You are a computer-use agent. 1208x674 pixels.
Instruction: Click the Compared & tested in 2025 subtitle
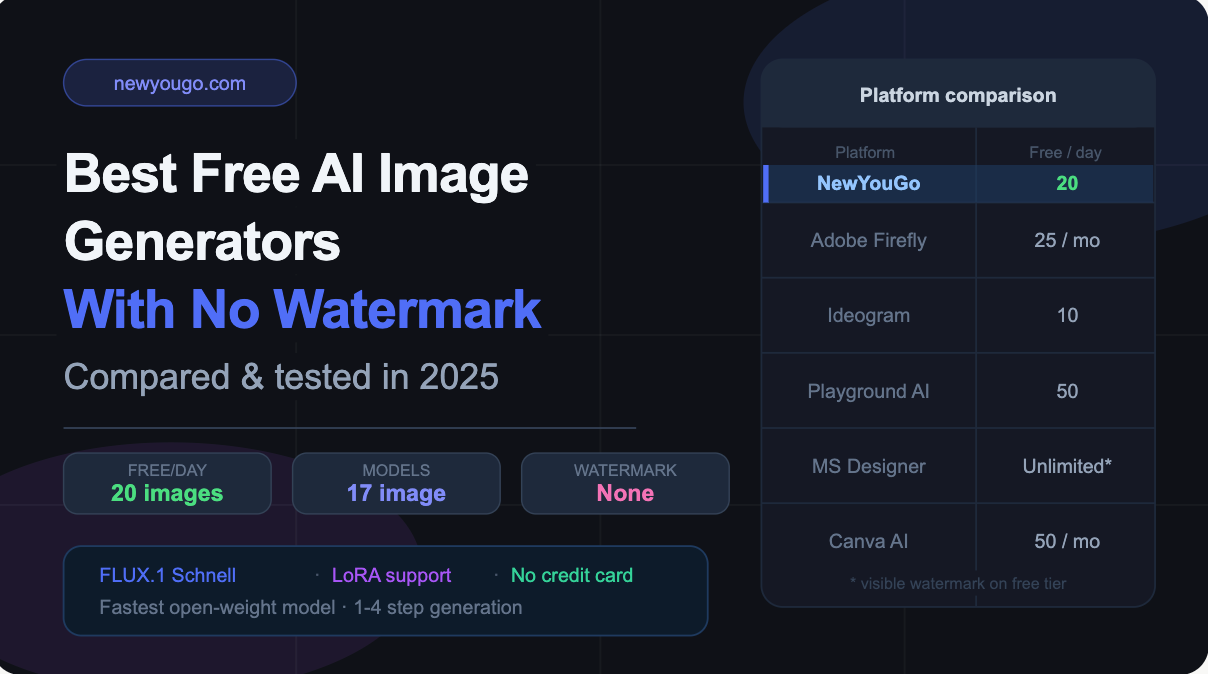coord(281,377)
